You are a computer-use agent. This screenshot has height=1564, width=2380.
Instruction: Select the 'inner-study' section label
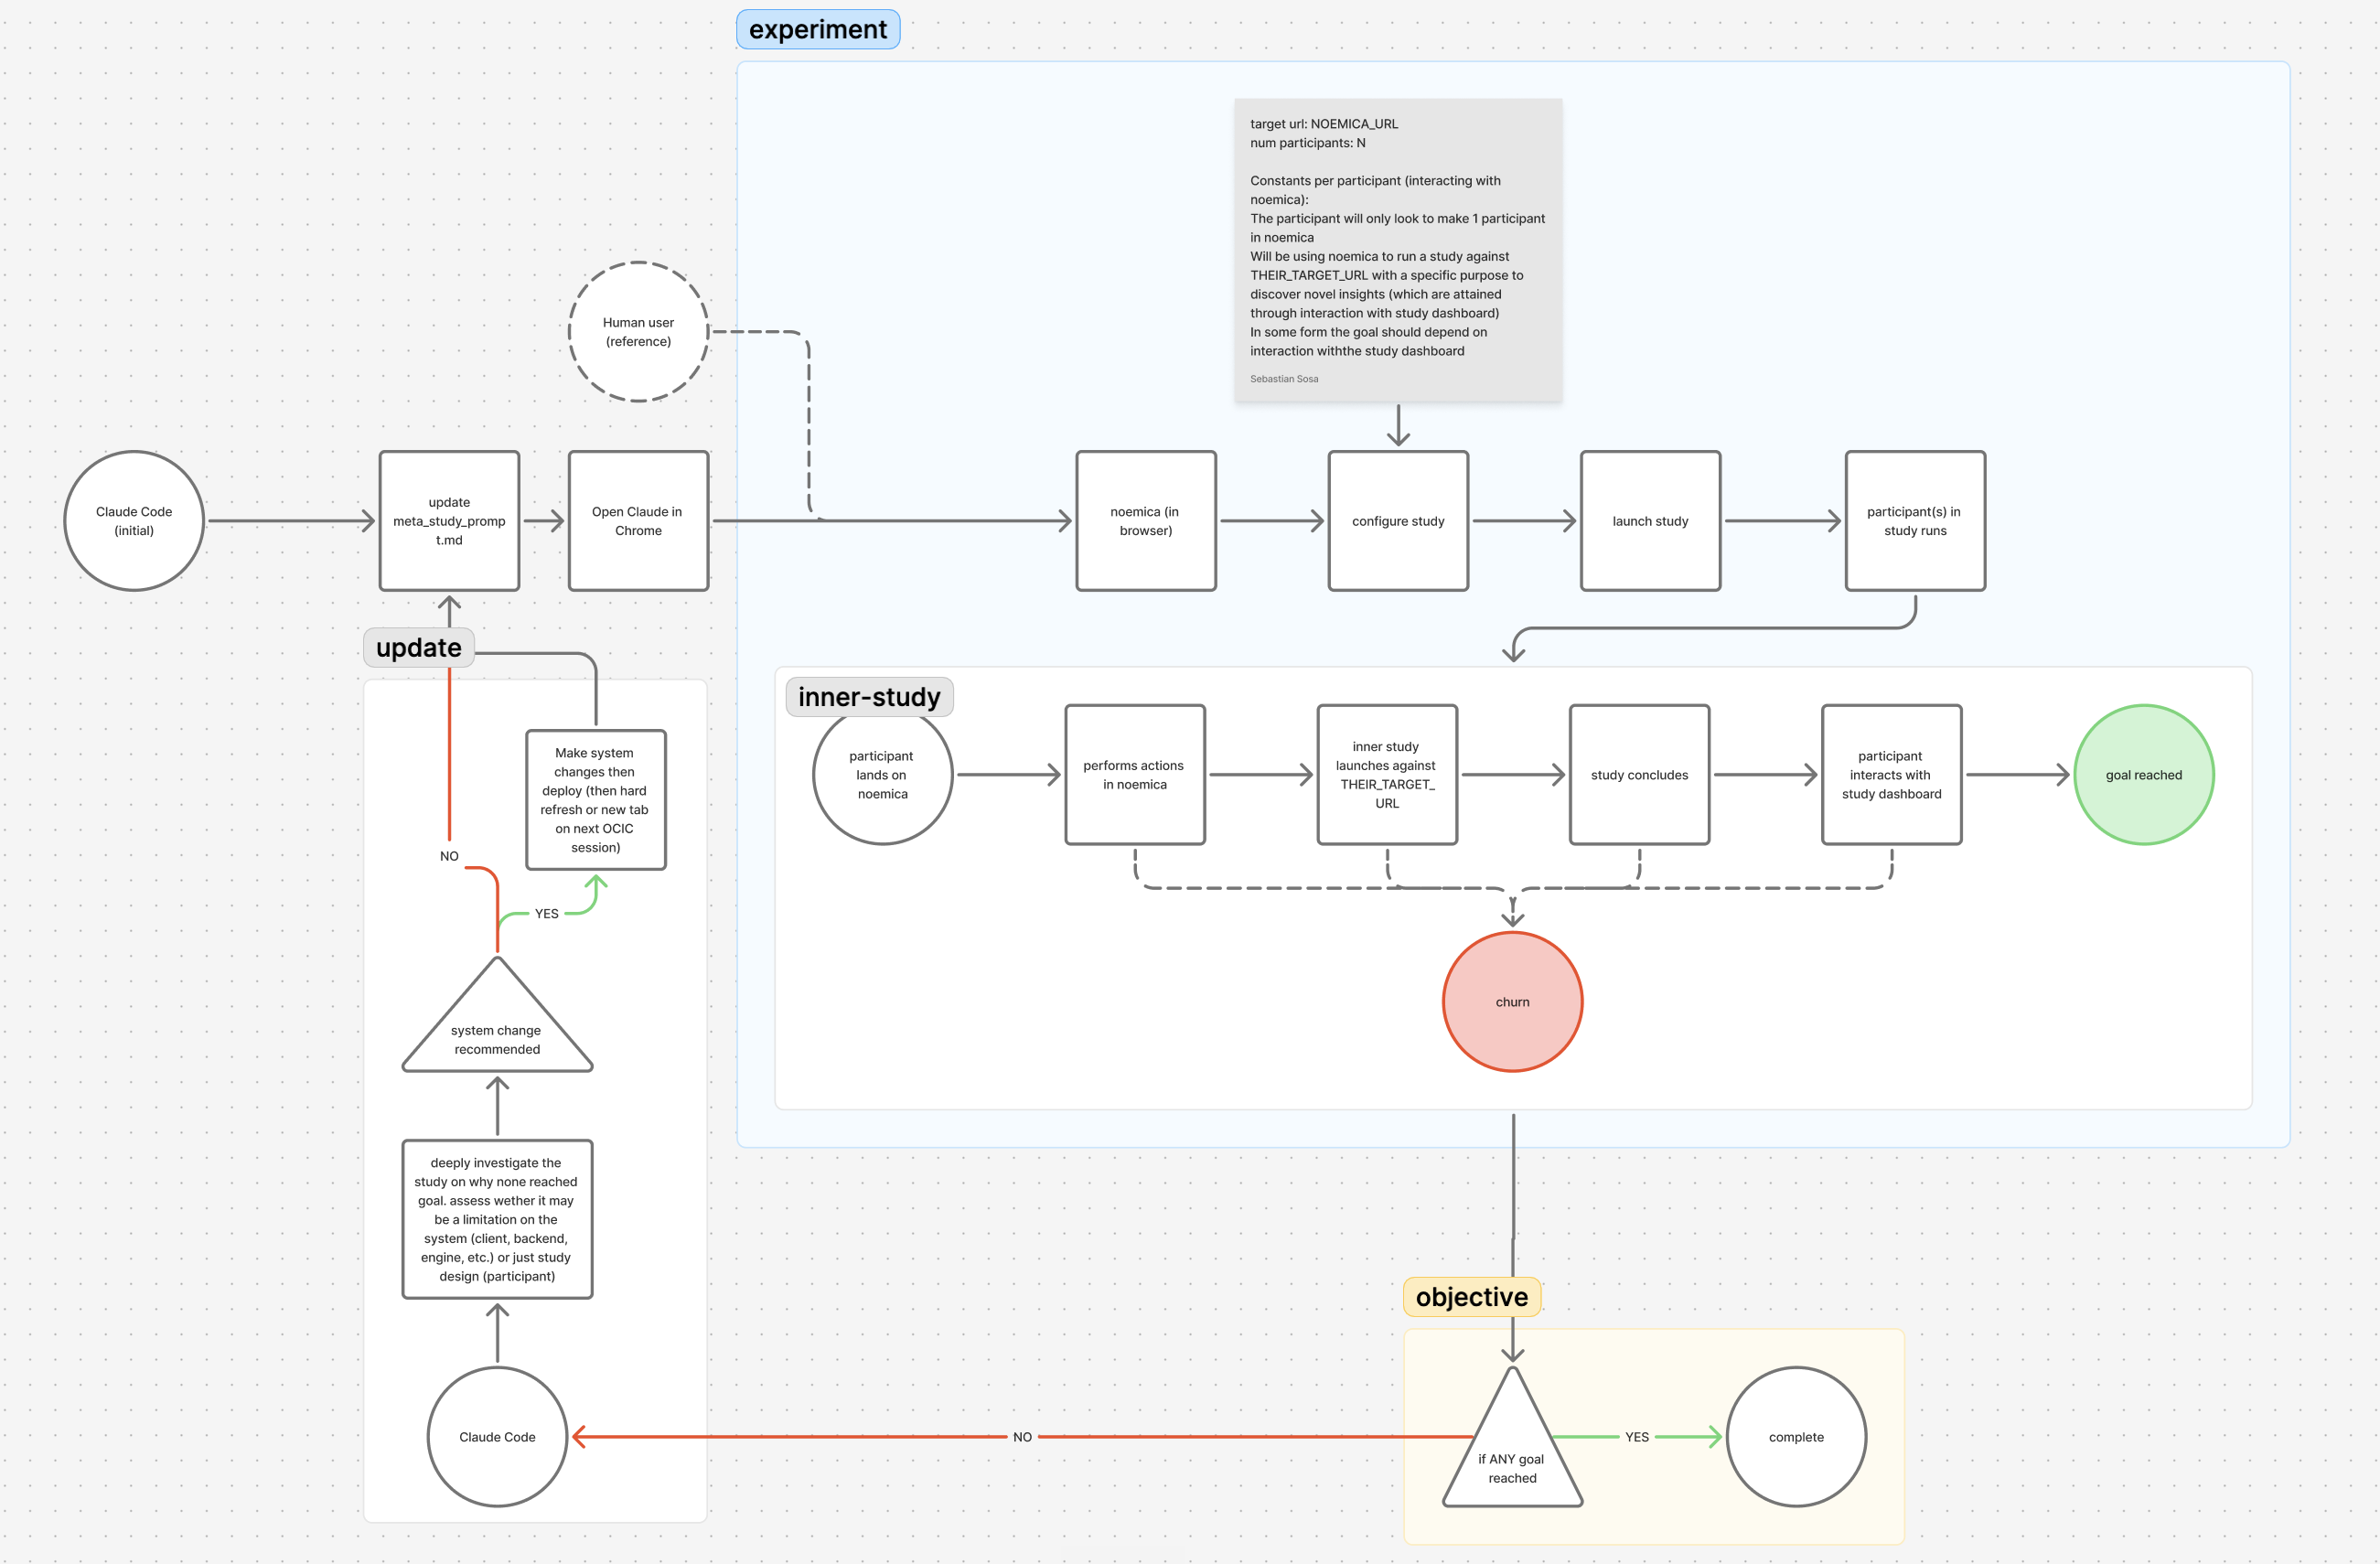point(869,697)
